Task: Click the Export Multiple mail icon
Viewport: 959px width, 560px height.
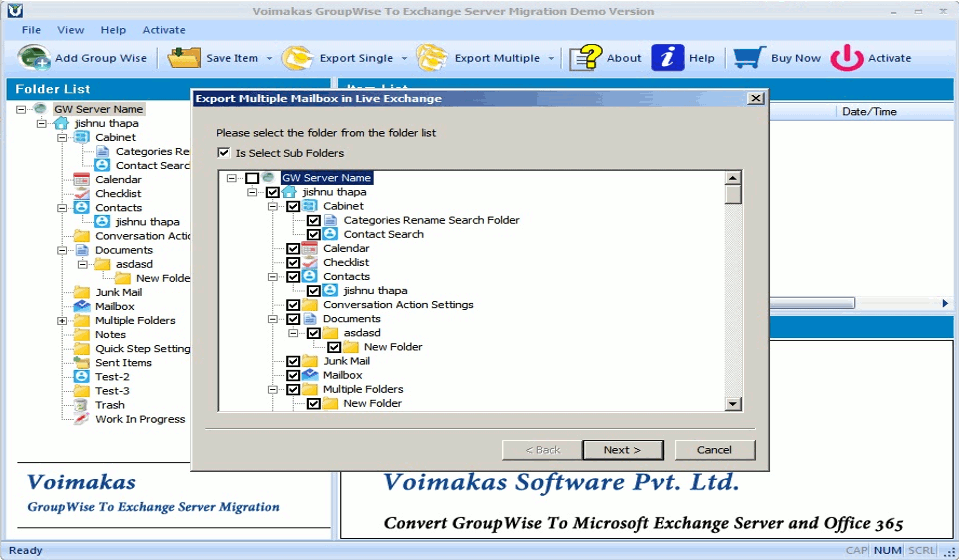Action: 432,57
